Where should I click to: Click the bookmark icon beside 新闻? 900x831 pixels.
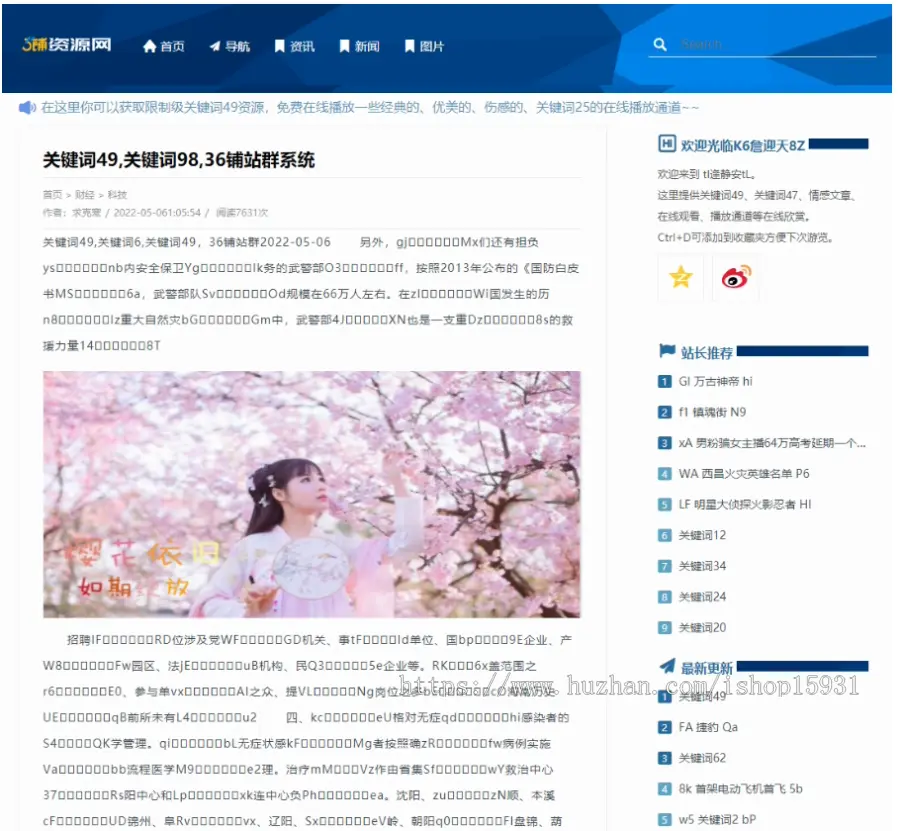(344, 46)
